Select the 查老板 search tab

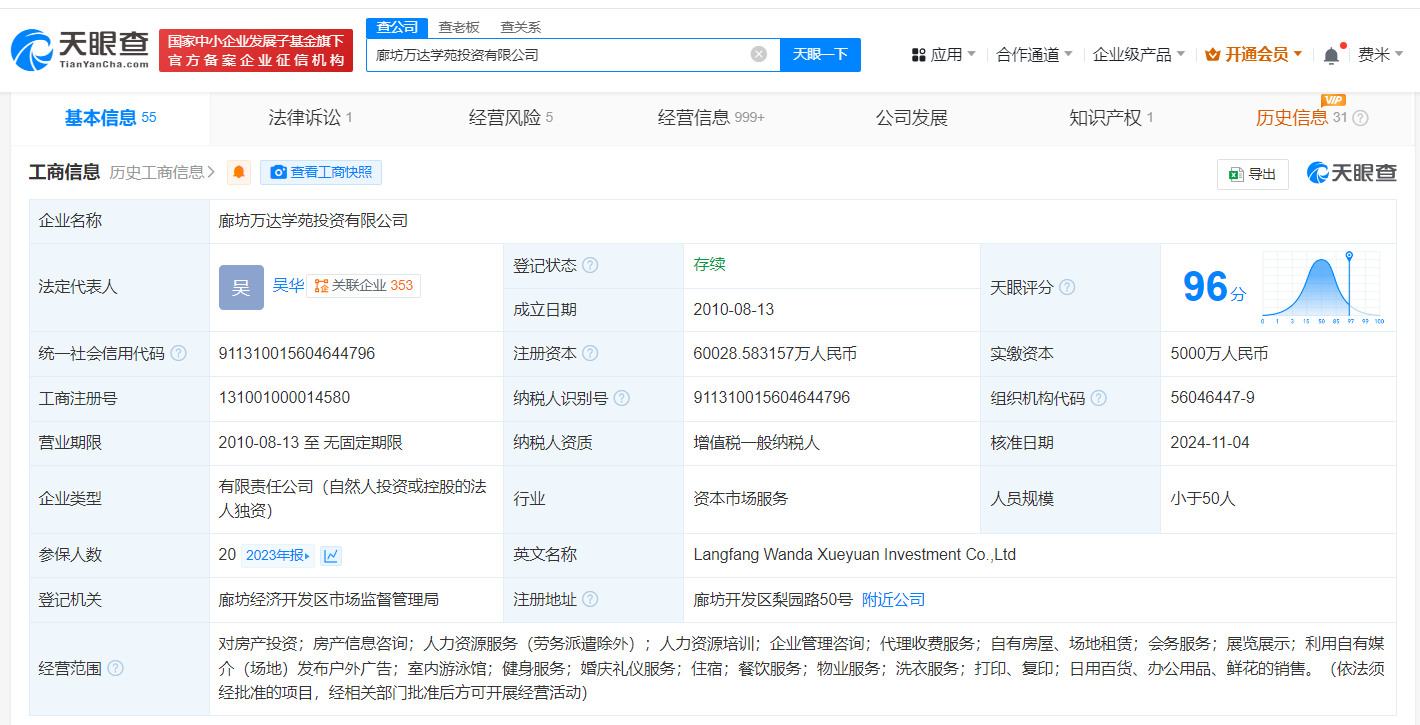click(459, 27)
